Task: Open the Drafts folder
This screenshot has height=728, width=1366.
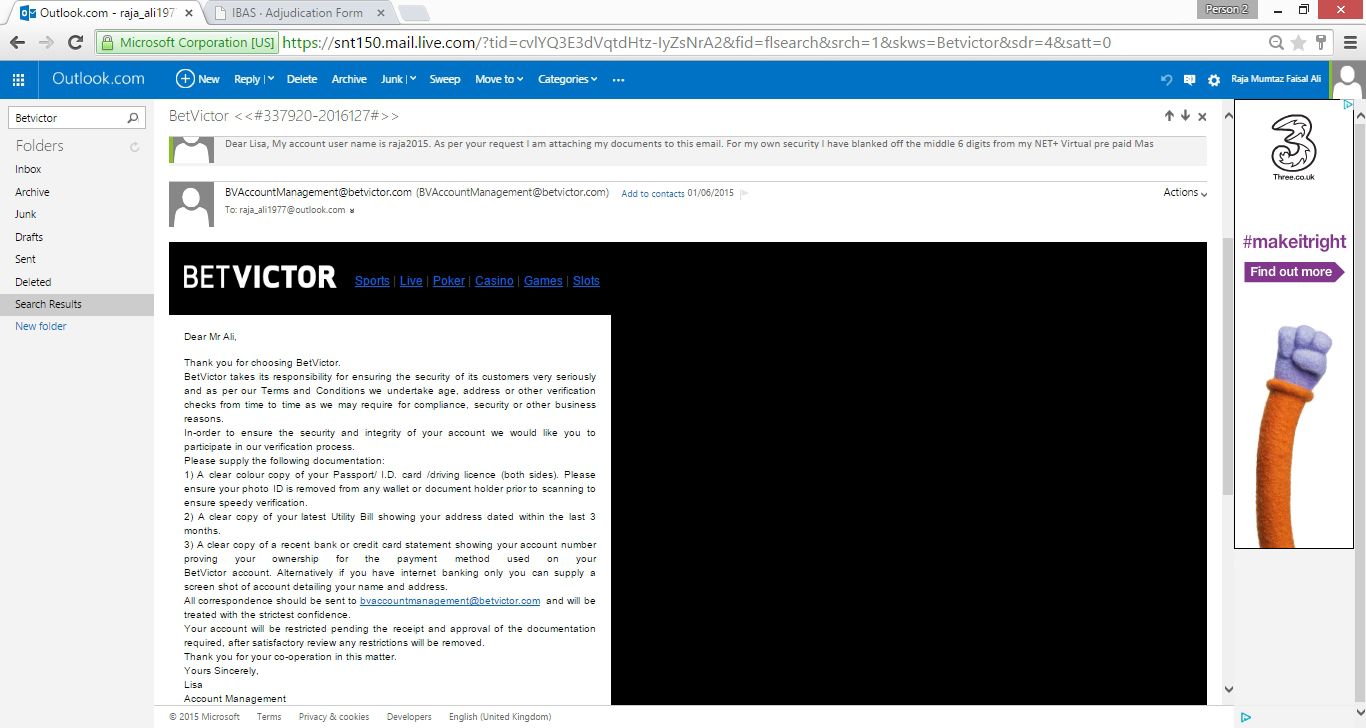Action: coord(29,237)
